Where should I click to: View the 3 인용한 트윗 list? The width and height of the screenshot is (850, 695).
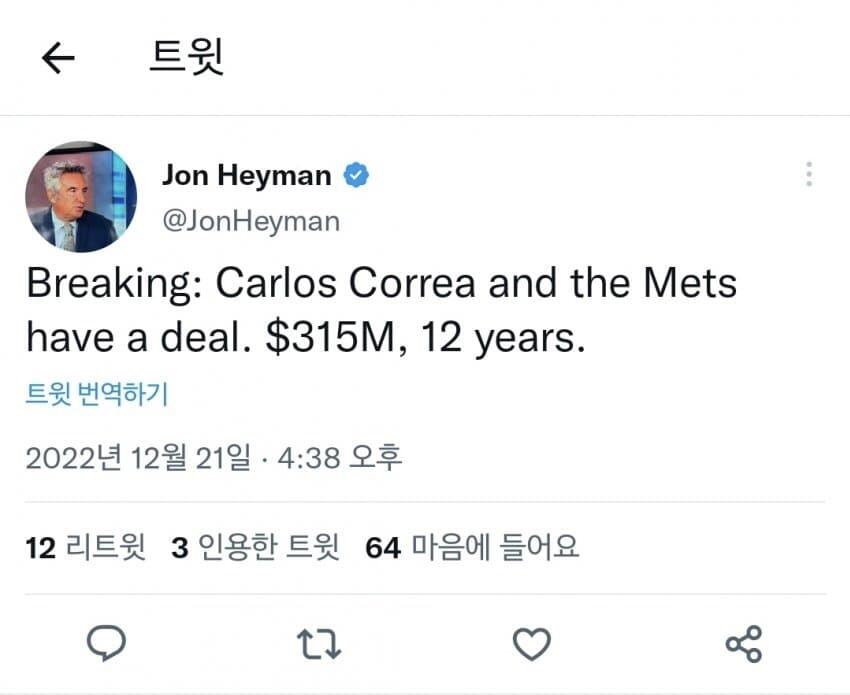255,547
